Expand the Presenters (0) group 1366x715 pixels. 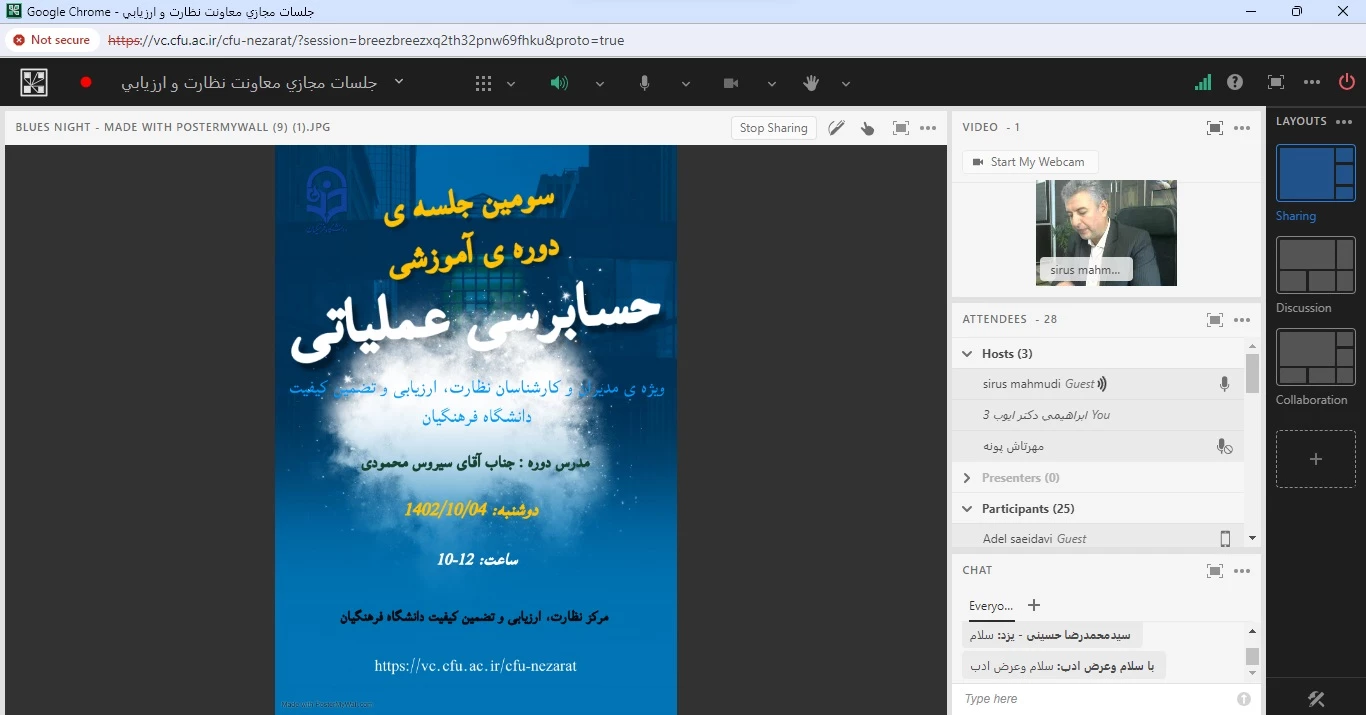coord(967,478)
